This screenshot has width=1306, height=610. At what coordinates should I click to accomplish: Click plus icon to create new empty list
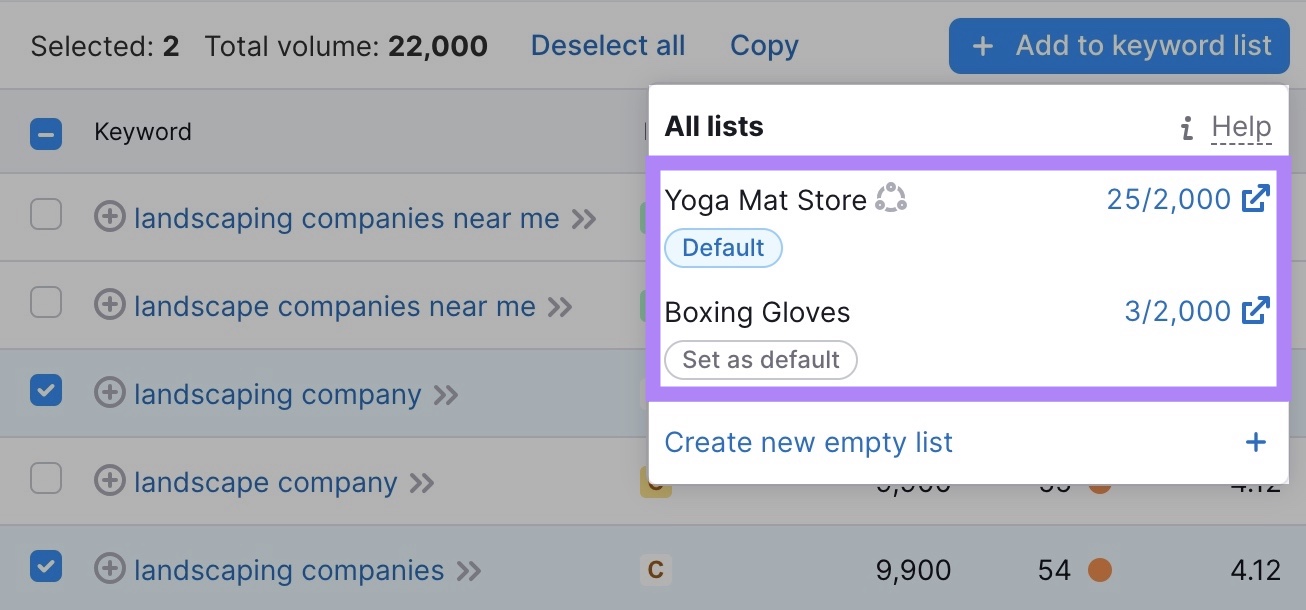tap(1255, 442)
